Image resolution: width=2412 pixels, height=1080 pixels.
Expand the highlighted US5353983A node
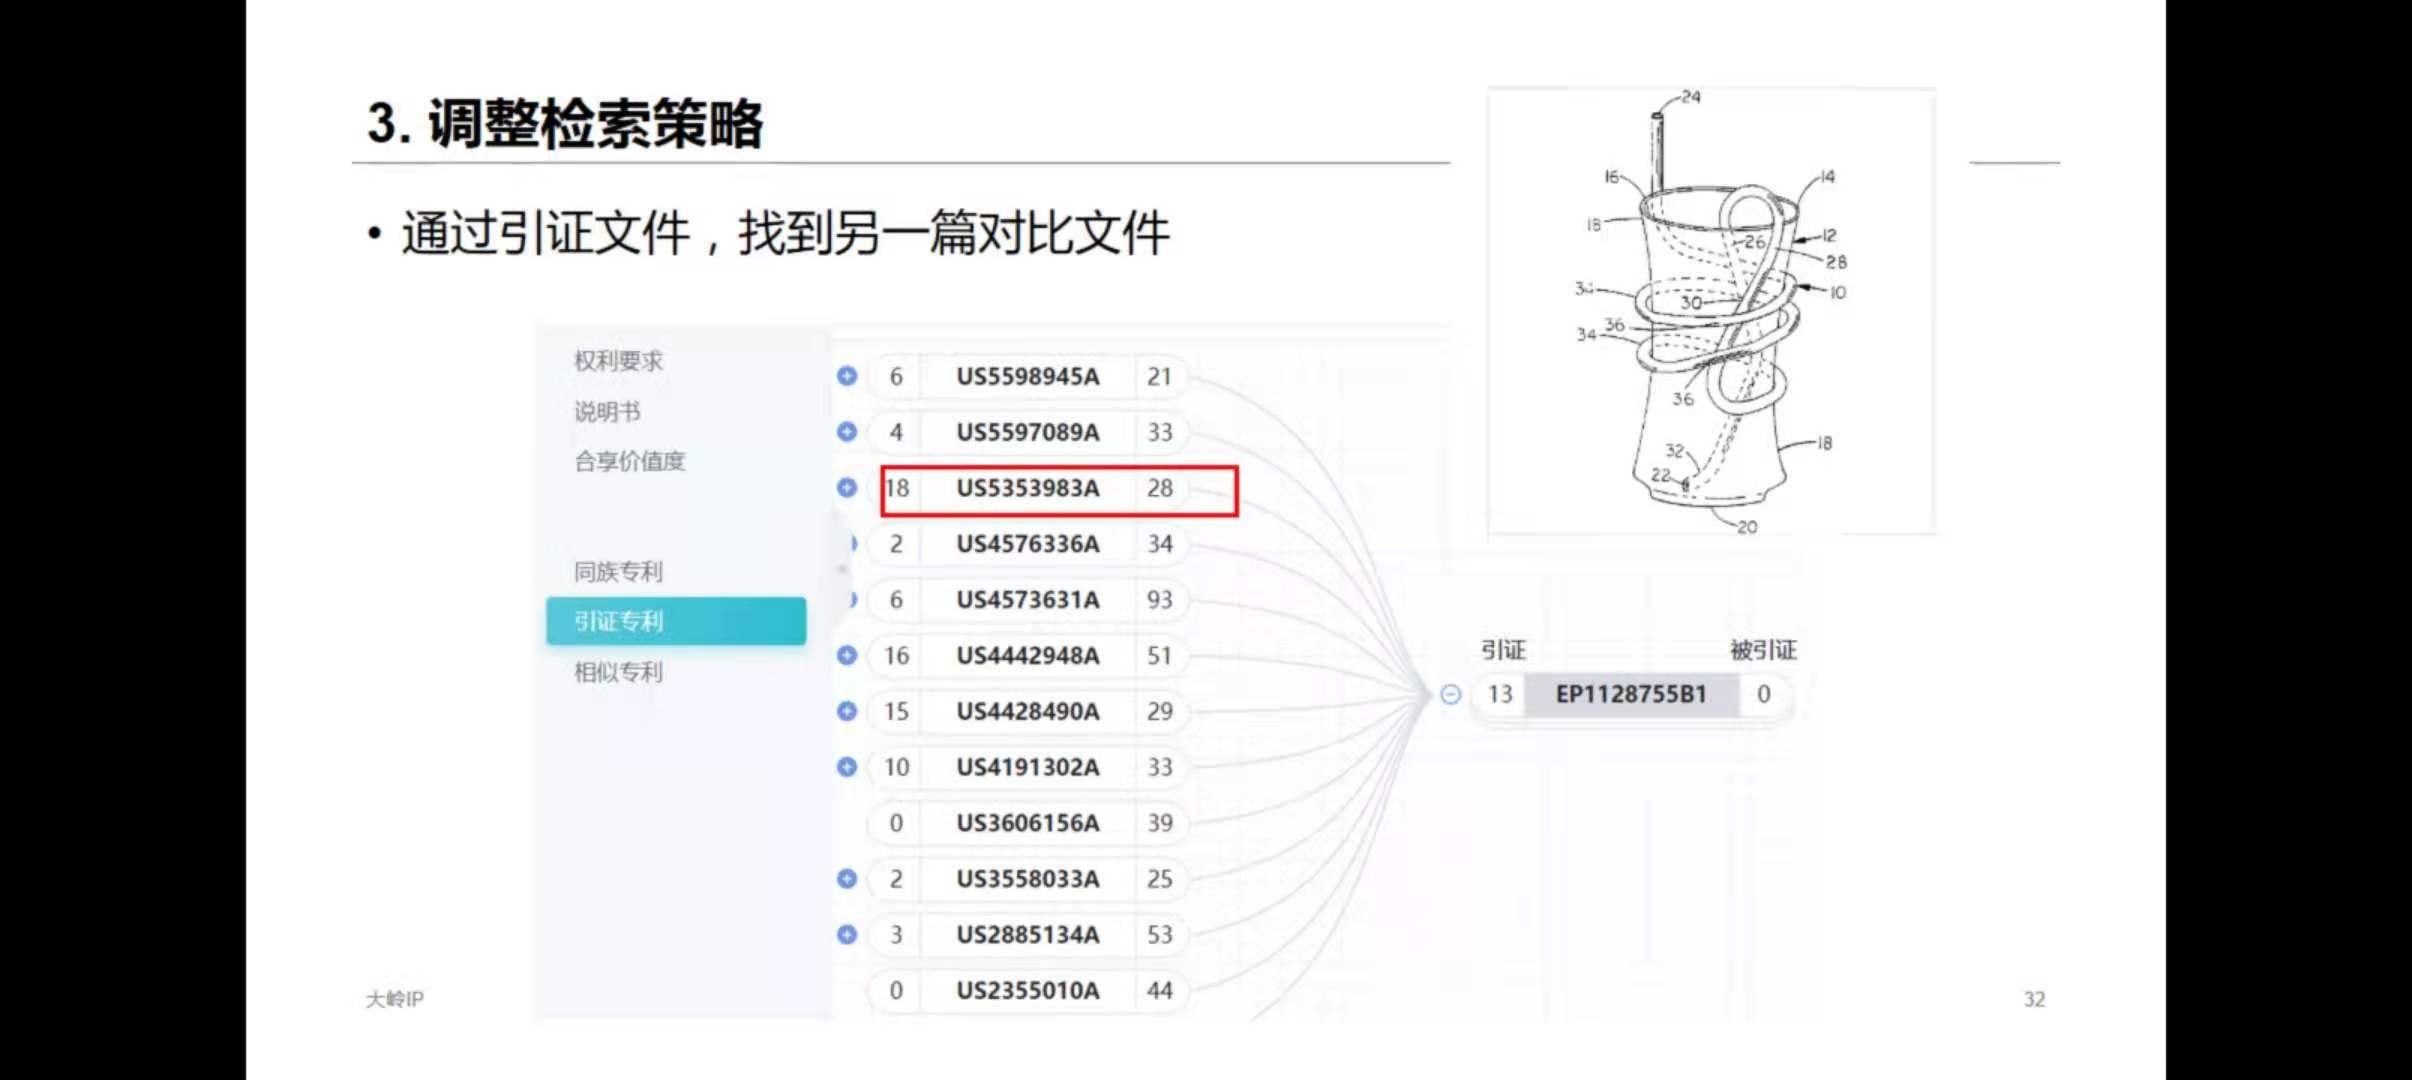coord(847,488)
